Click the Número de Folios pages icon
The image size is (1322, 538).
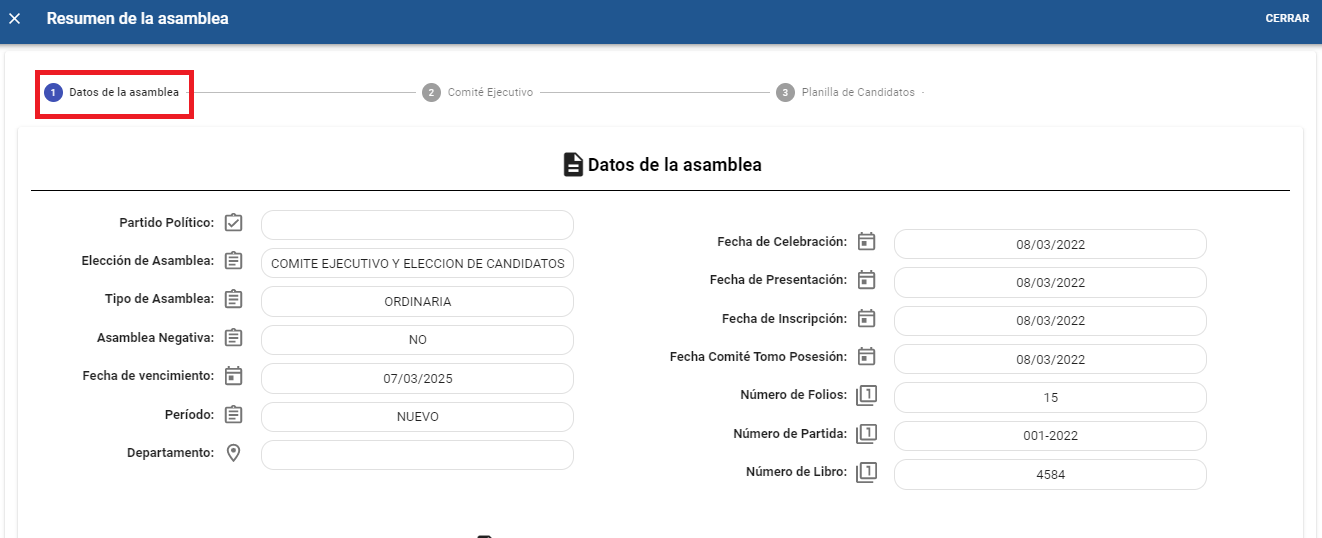pos(866,396)
